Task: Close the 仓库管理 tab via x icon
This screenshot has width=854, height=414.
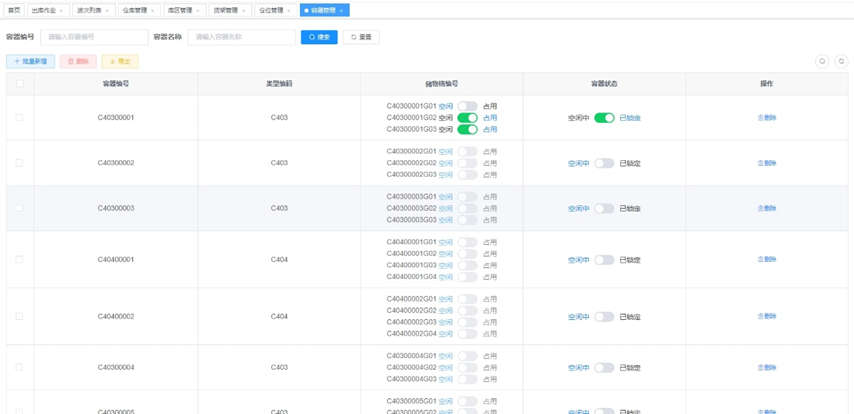Action: point(152,11)
